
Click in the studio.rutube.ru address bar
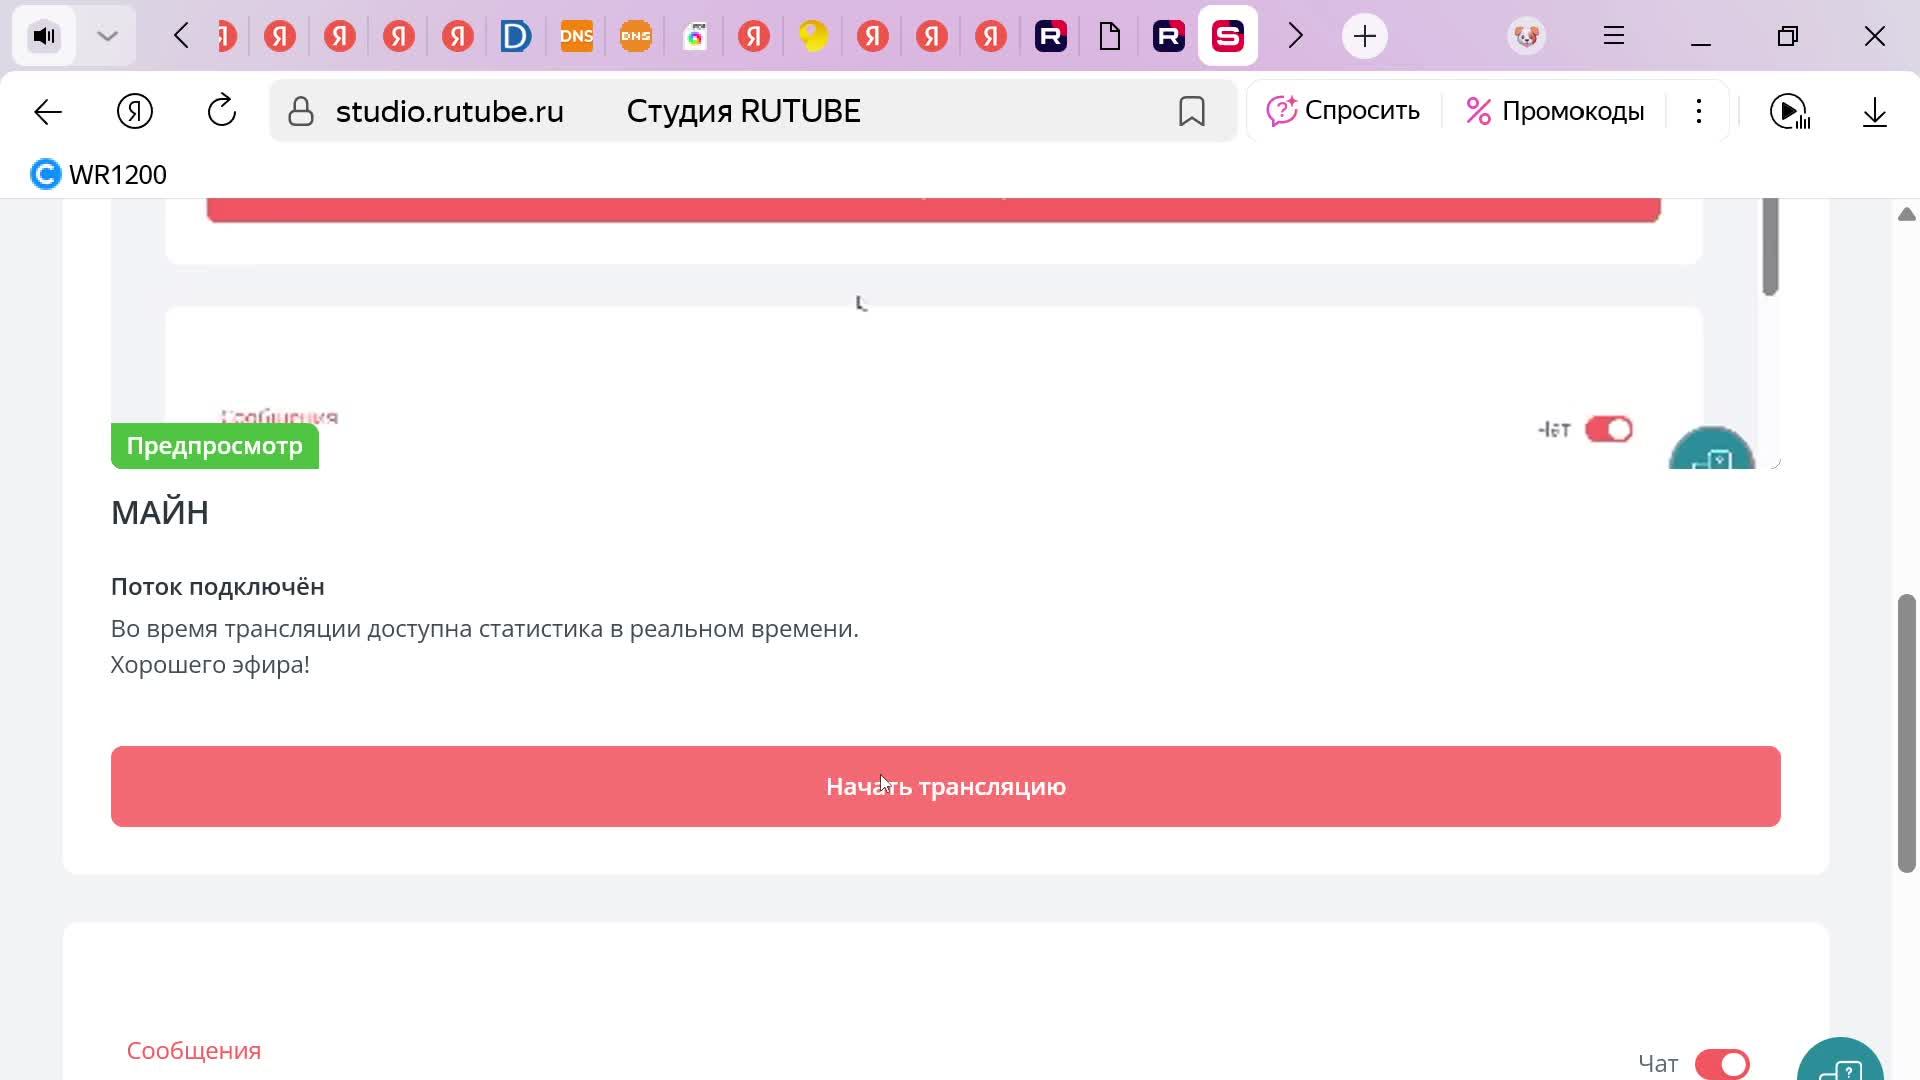700,111
